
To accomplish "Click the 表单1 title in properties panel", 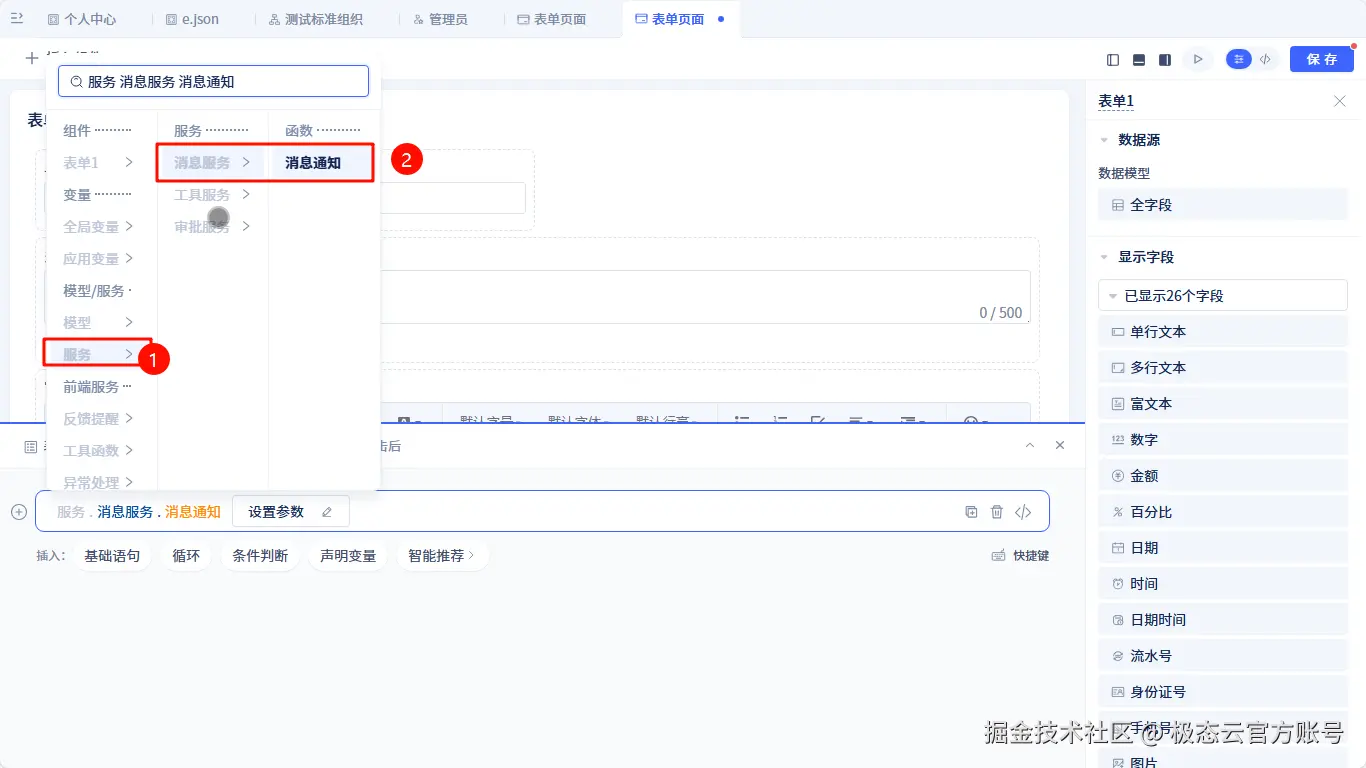I will (1116, 101).
